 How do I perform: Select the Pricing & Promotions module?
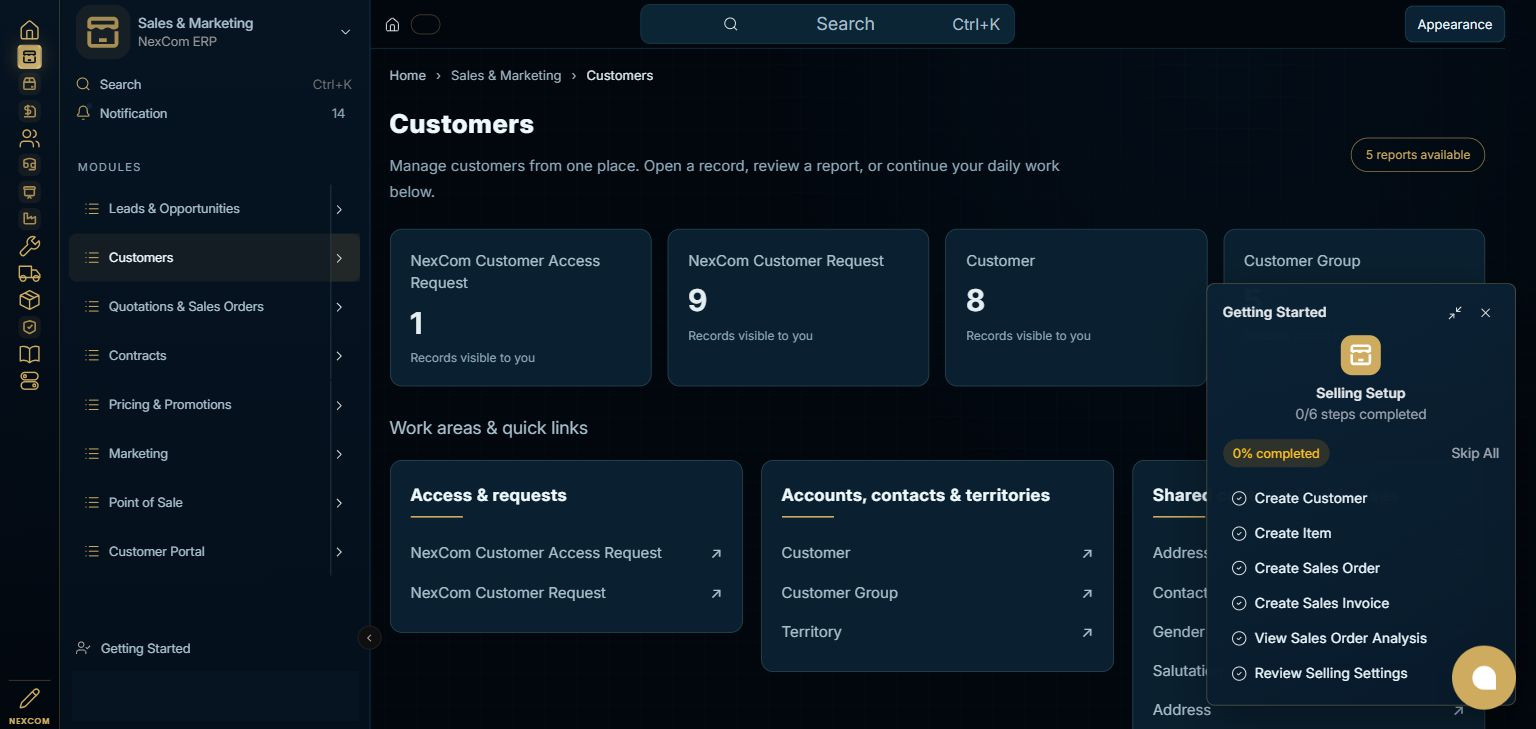click(200, 405)
